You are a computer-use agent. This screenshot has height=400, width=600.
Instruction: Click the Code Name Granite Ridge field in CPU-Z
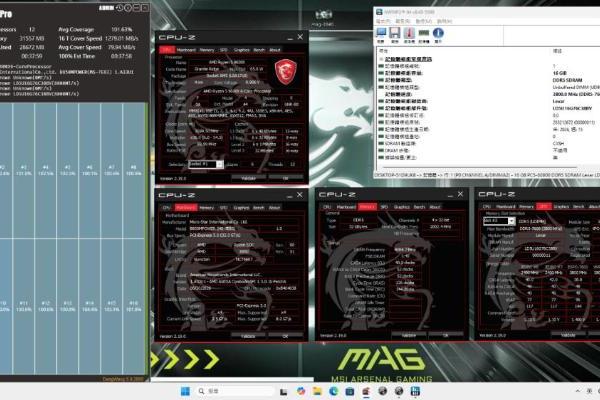(x=207, y=69)
